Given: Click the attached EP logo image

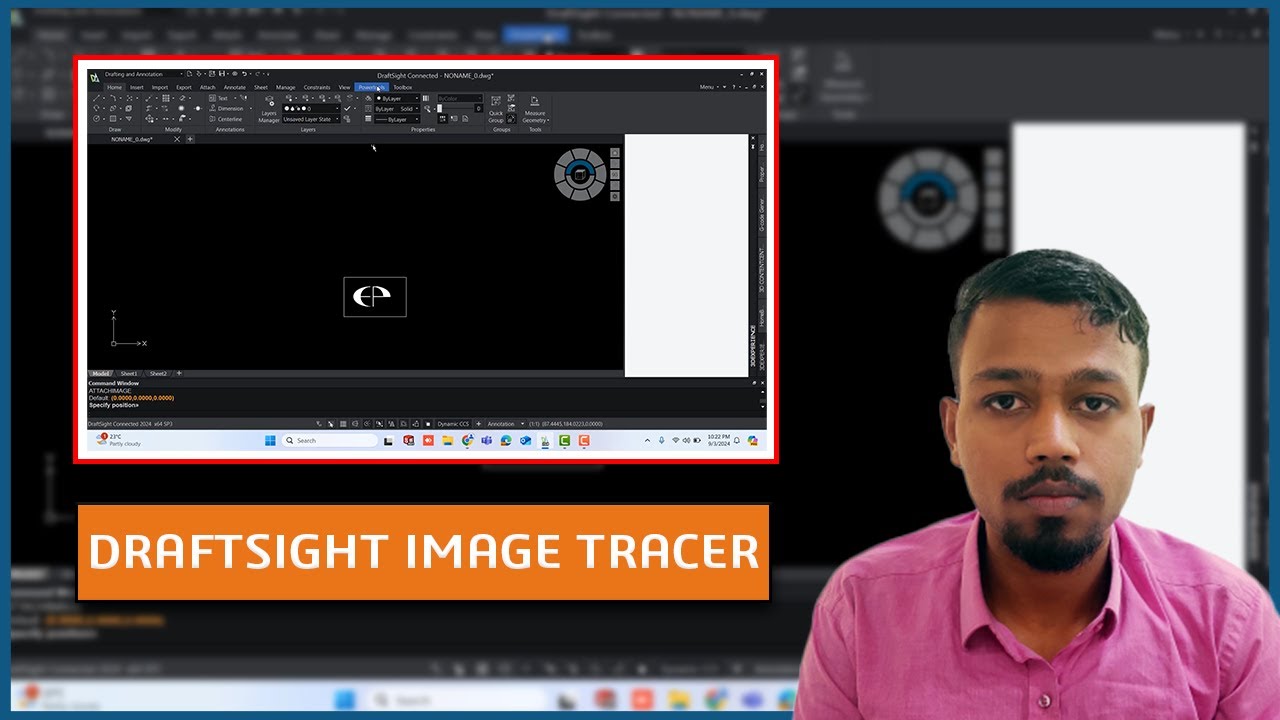Looking at the screenshot, I should tap(375, 297).
